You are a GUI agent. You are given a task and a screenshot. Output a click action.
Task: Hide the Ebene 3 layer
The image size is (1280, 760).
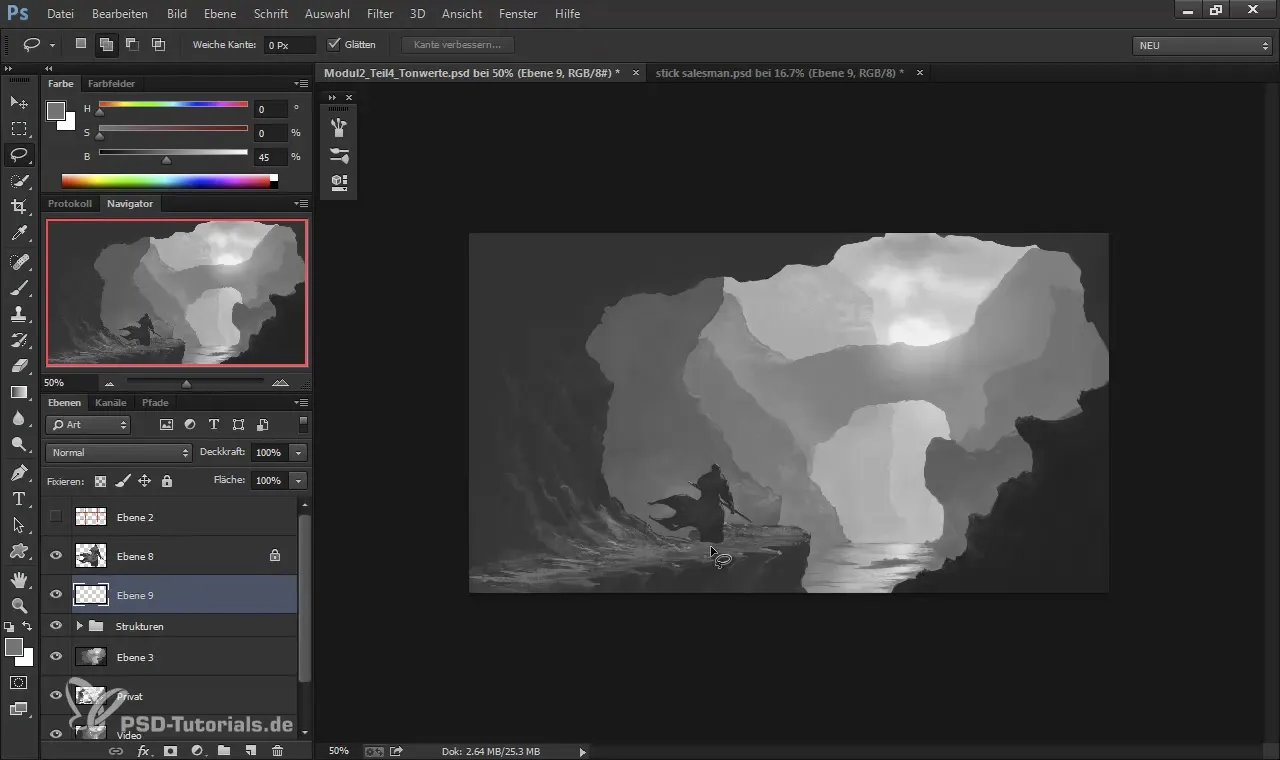56,657
